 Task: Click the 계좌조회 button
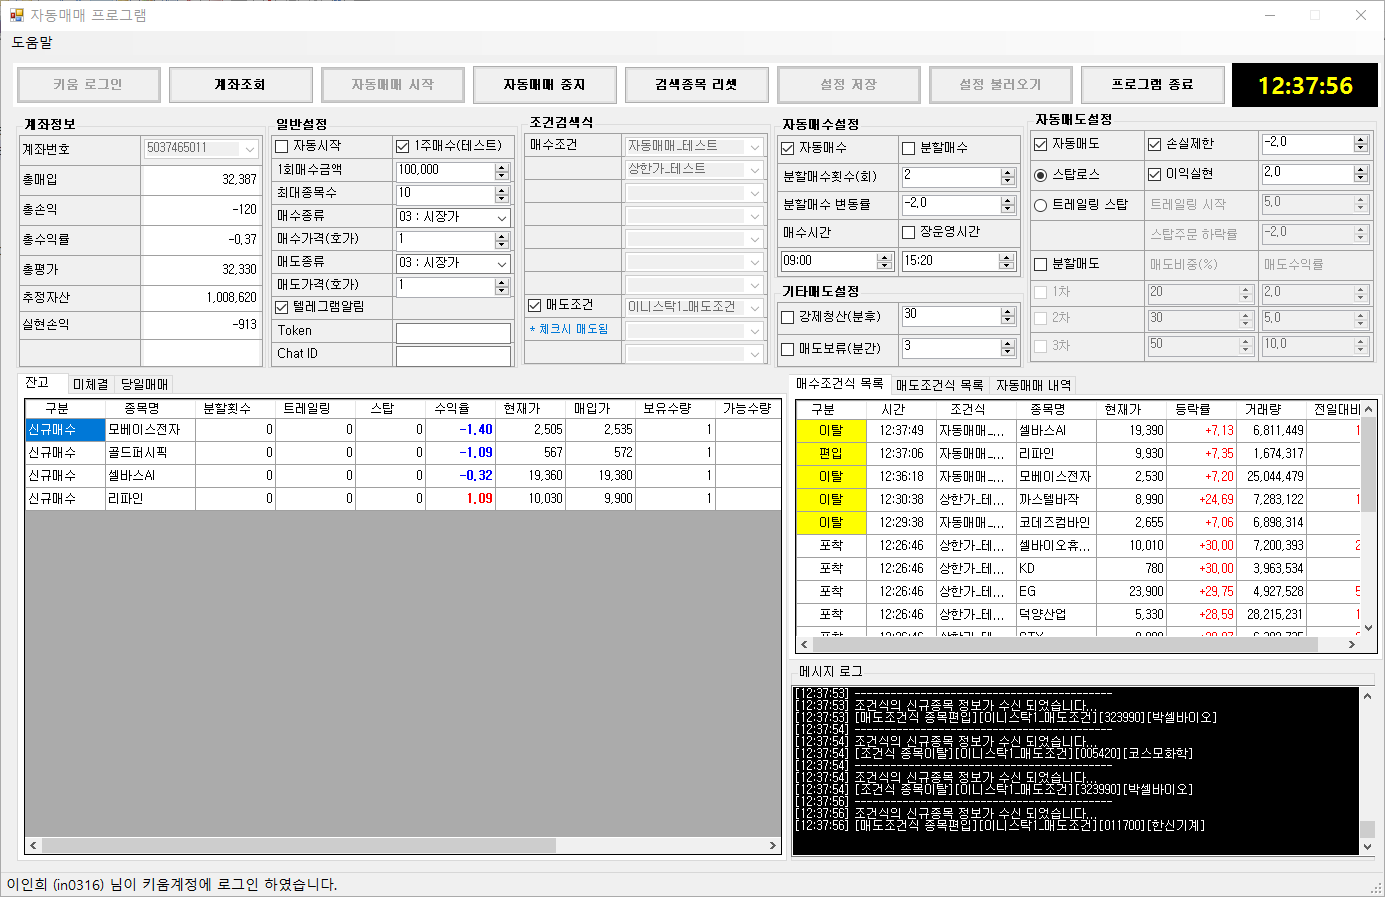click(240, 85)
